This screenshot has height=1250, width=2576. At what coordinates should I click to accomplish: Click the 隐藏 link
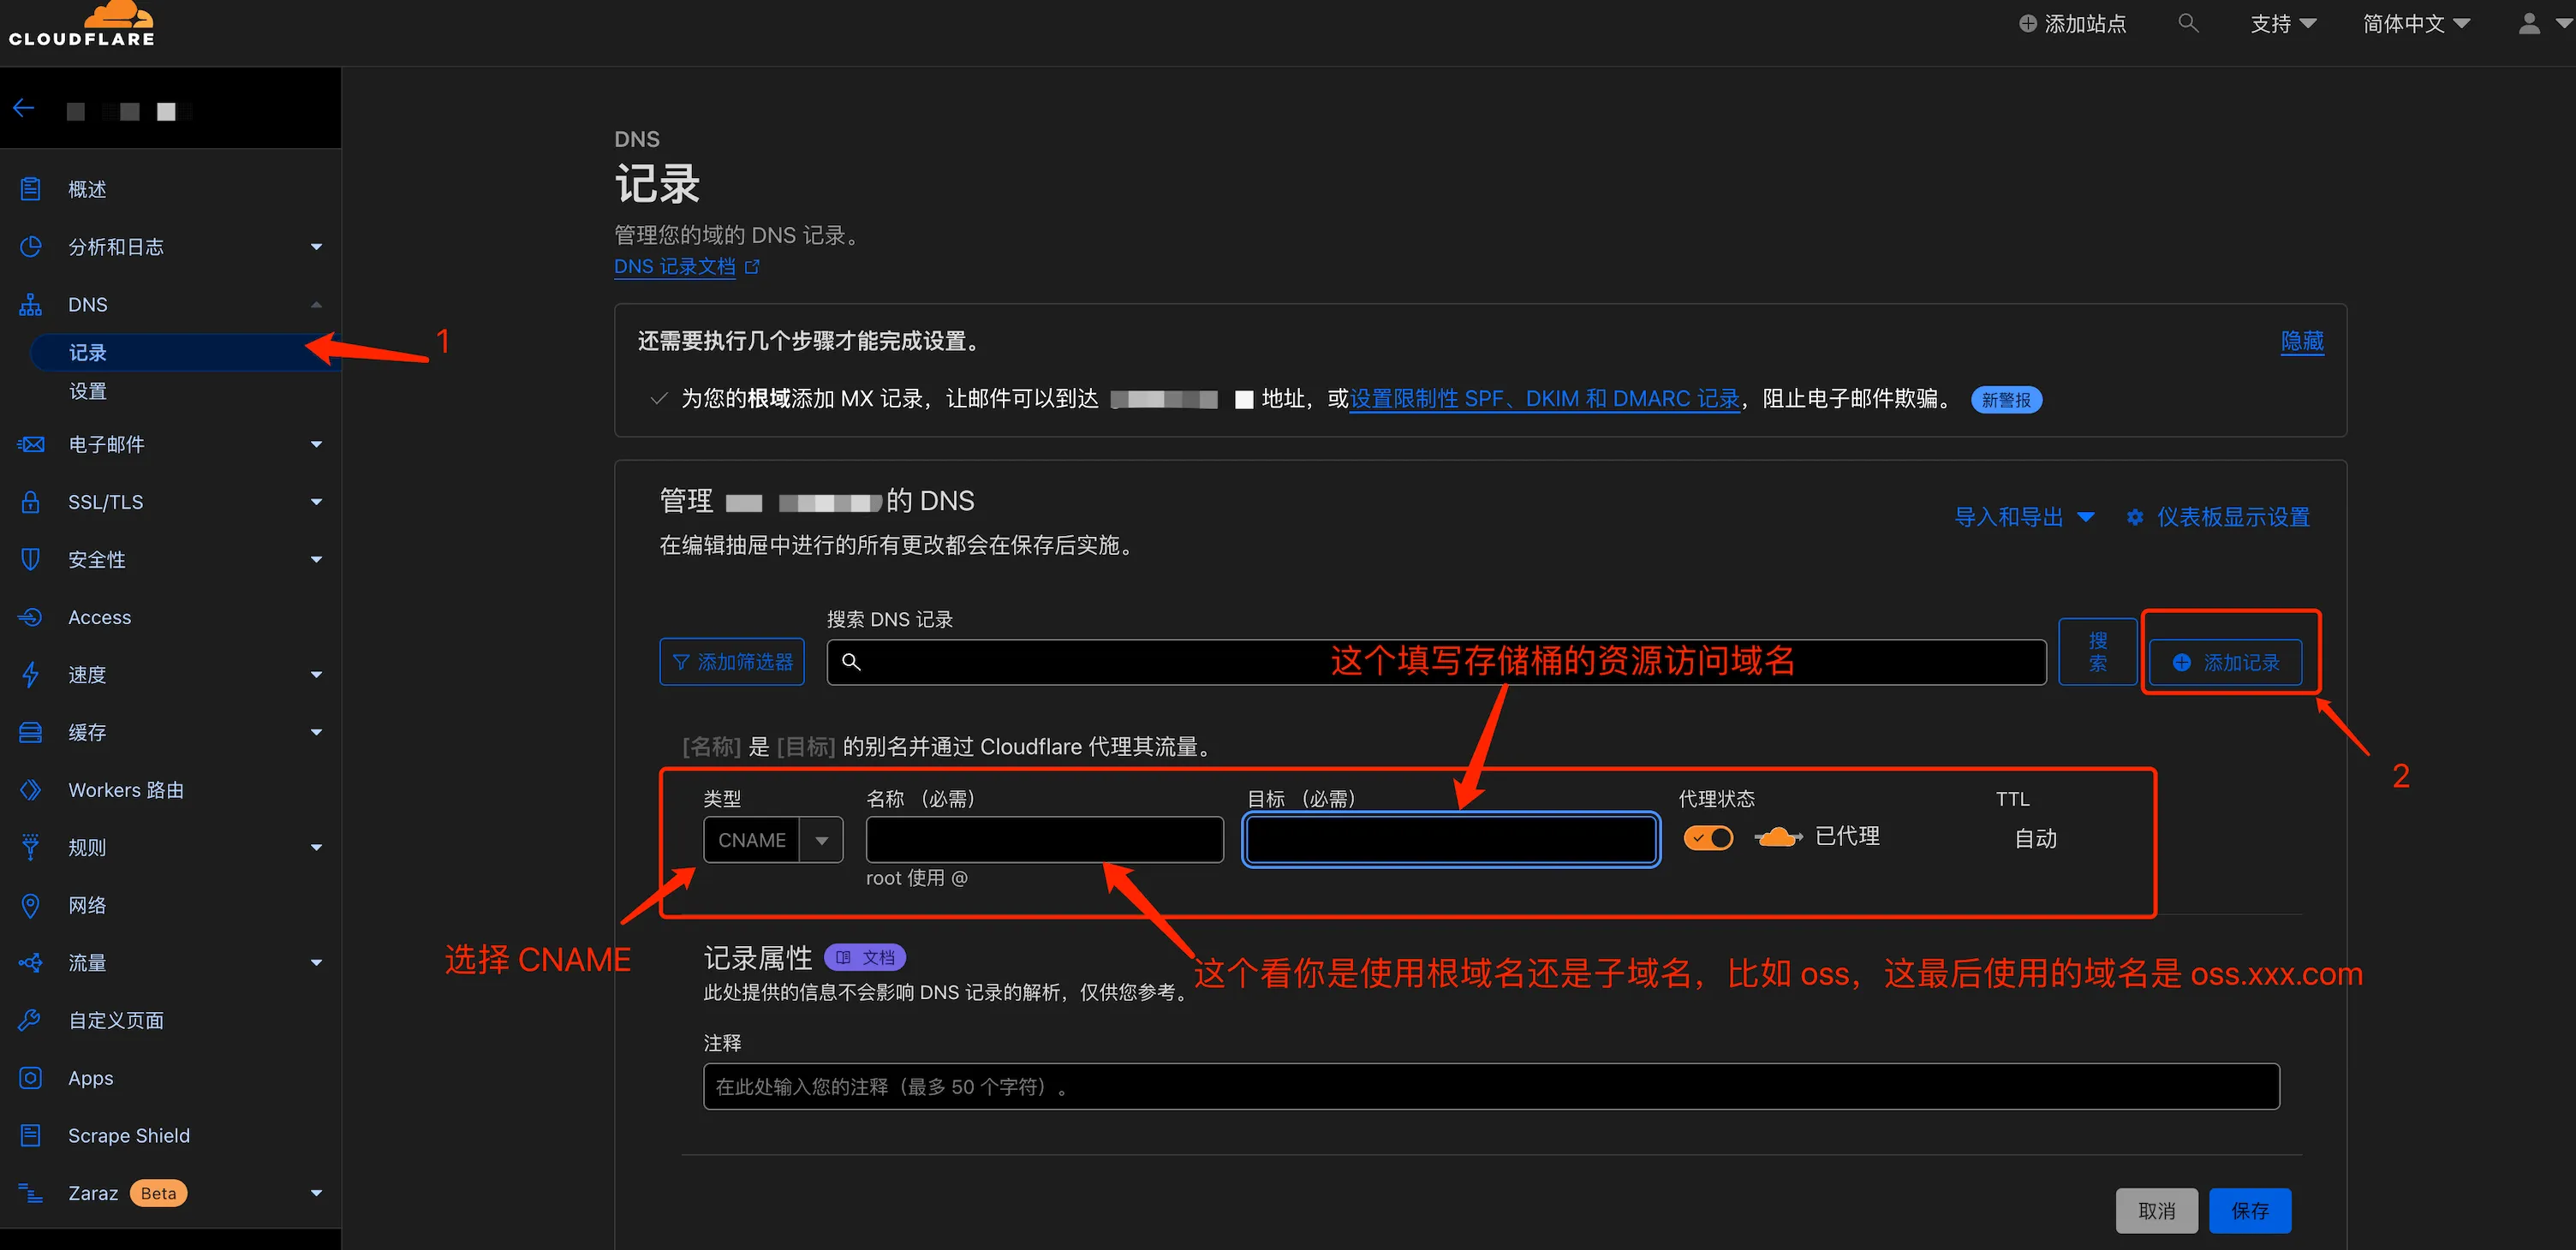pyautogui.click(x=2302, y=341)
